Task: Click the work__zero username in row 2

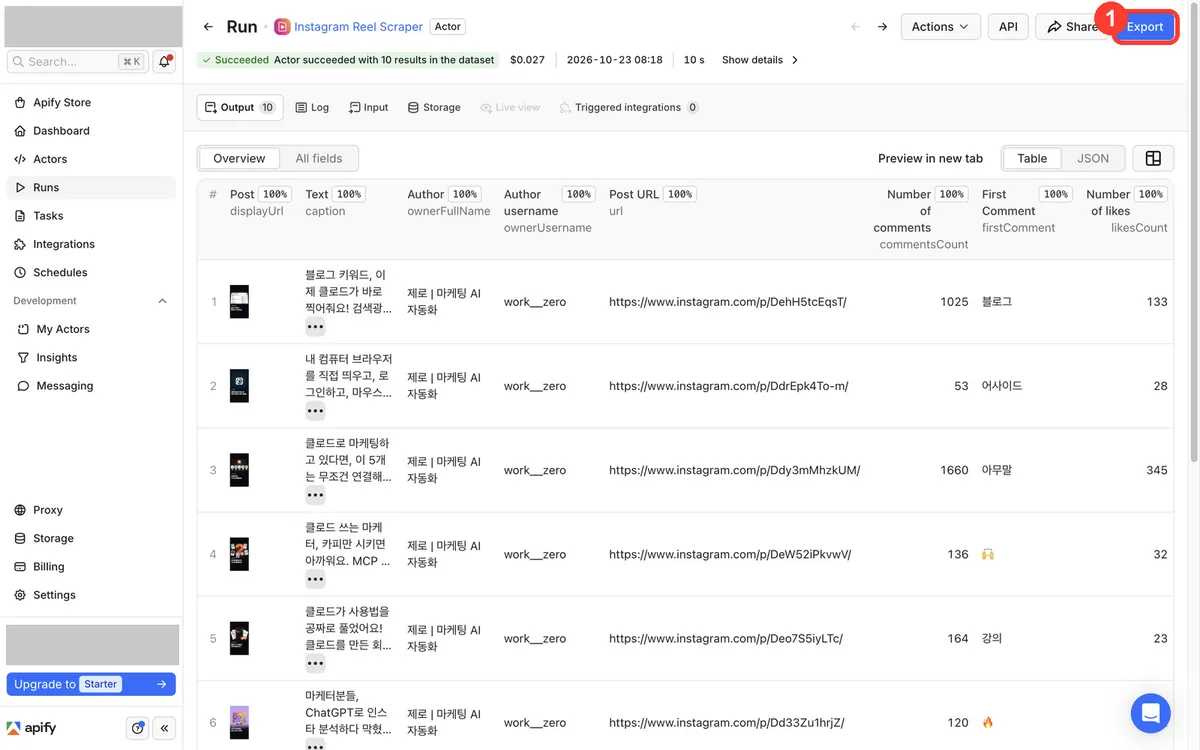Action: tap(534, 386)
